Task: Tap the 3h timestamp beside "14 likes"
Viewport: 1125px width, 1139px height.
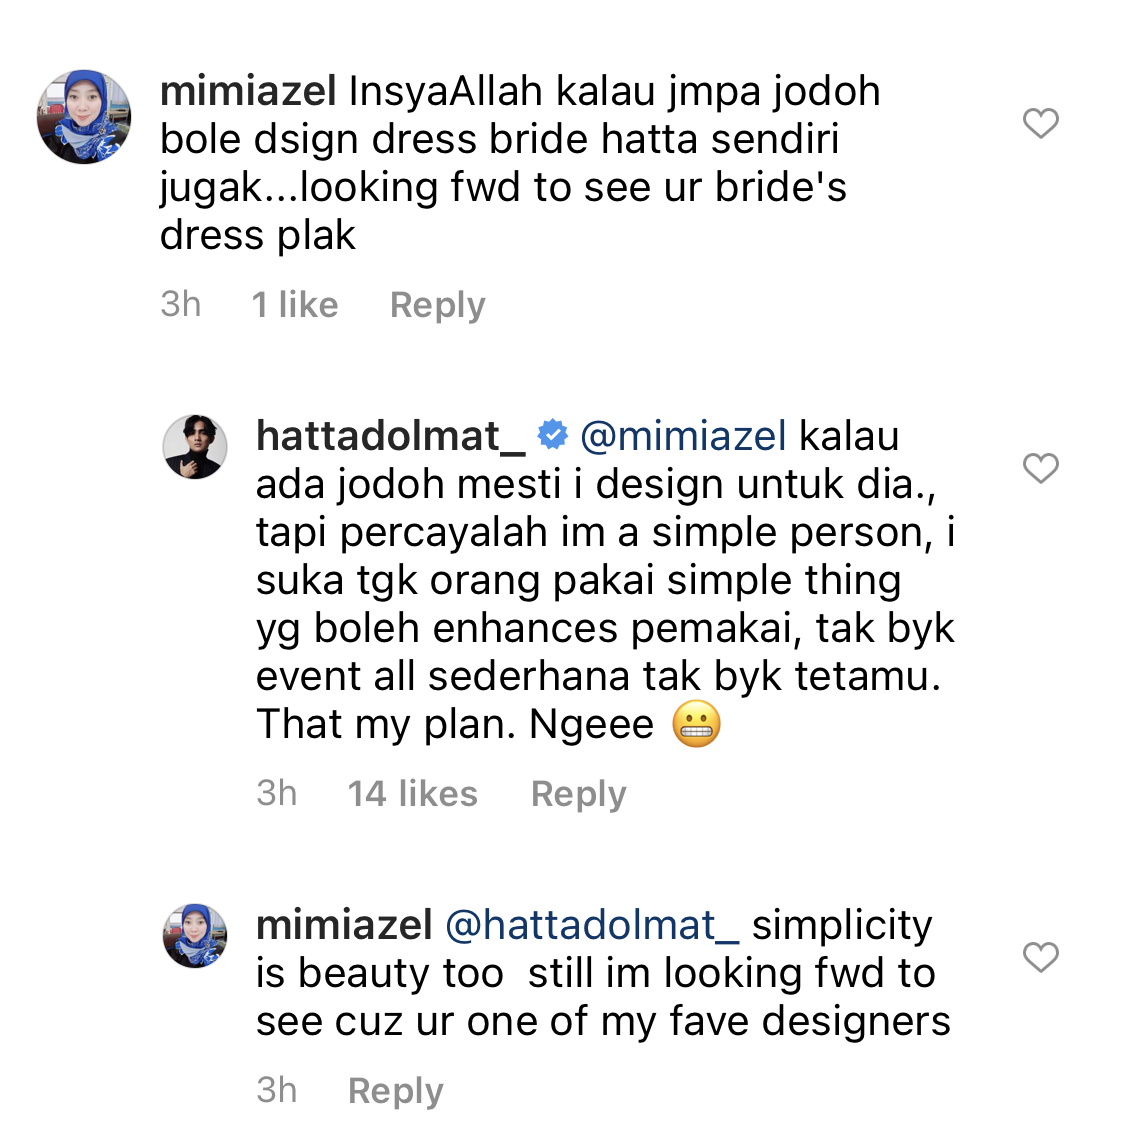Action: (277, 794)
